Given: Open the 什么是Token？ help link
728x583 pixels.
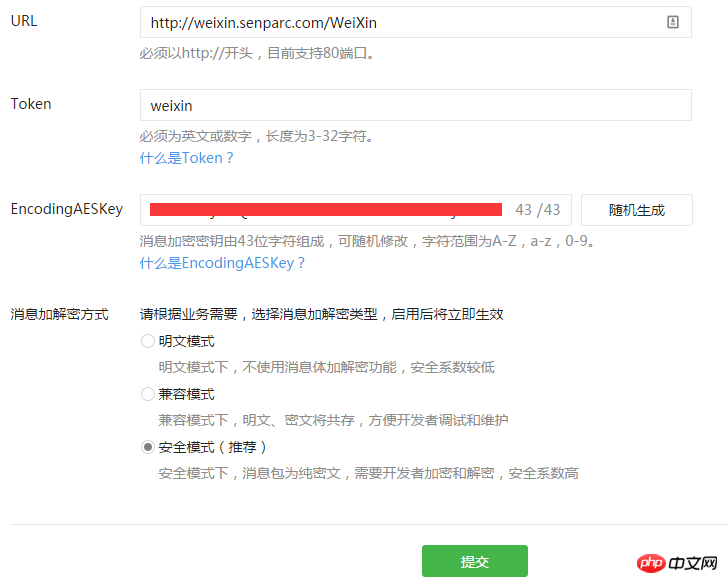Looking at the screenshot, I should pyautogui.click(x=187, y=158).
